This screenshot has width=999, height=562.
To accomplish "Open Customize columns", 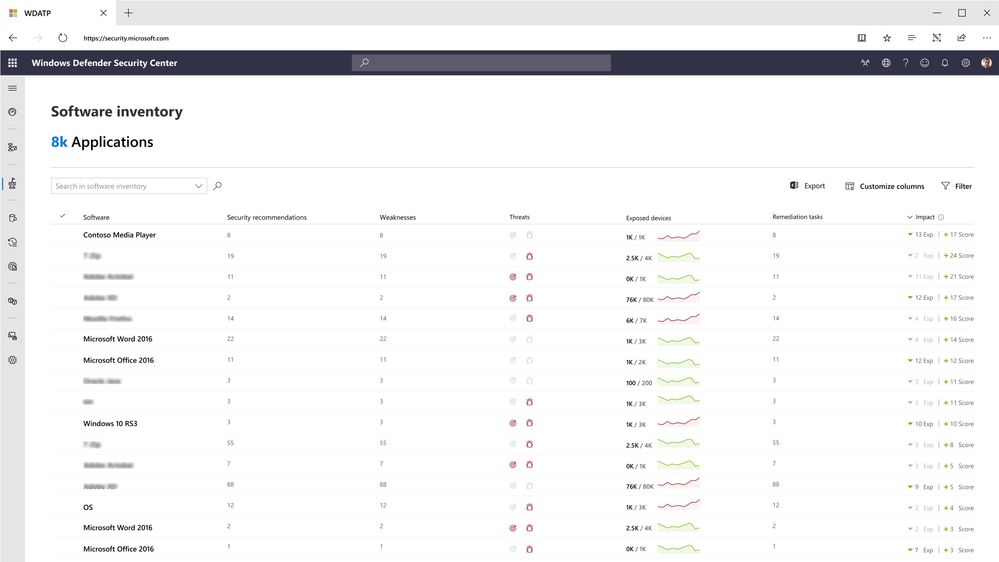I will [x=884, y=186].
